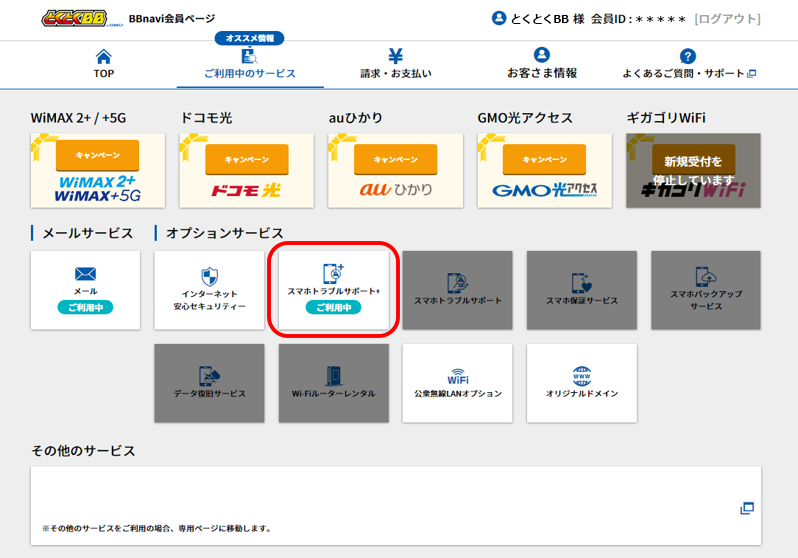The width and height of the screenshot is (798, 558).
Task: Open 公衆無線LANオプション WiFi tile
Action: click(x=457, y=383)
